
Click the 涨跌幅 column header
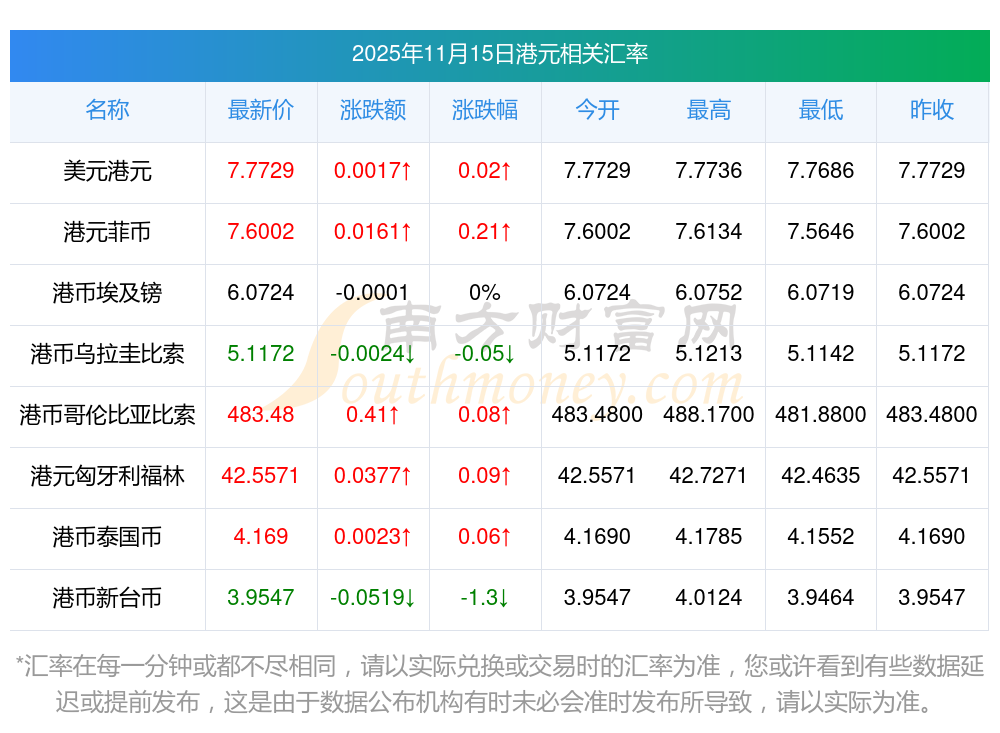[x=485, y=110]
